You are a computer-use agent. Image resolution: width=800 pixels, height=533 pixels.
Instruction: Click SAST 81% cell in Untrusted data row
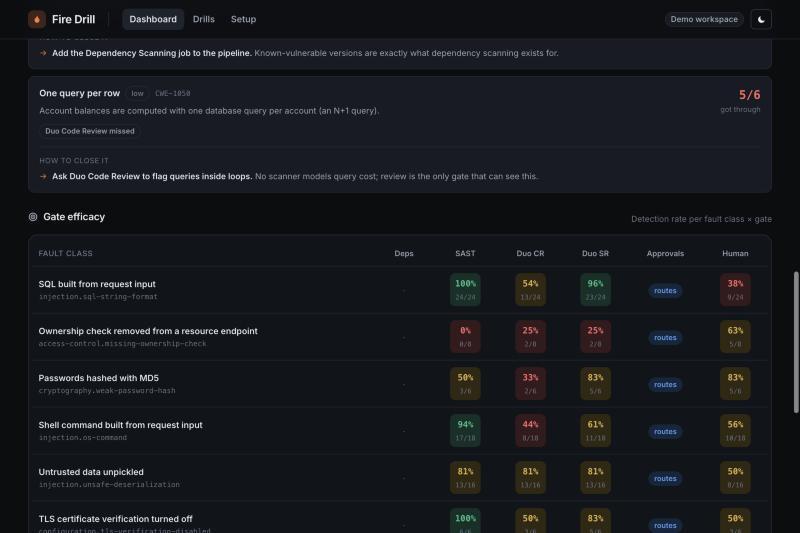[465, 477]
